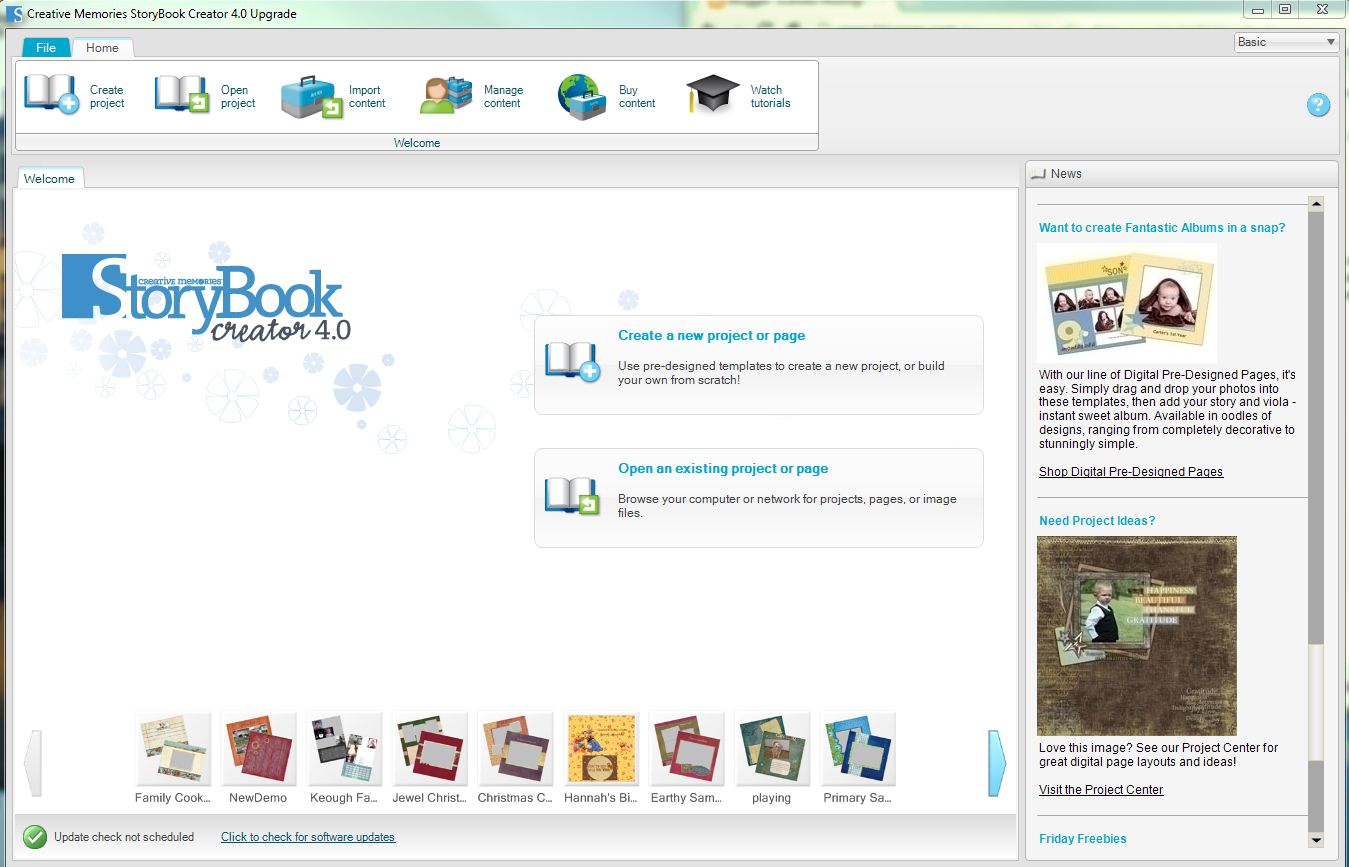The height and width of the screenshot is (867, 1349).
Task: Click the Update check not scheduled status text
Action: [124, 837]
